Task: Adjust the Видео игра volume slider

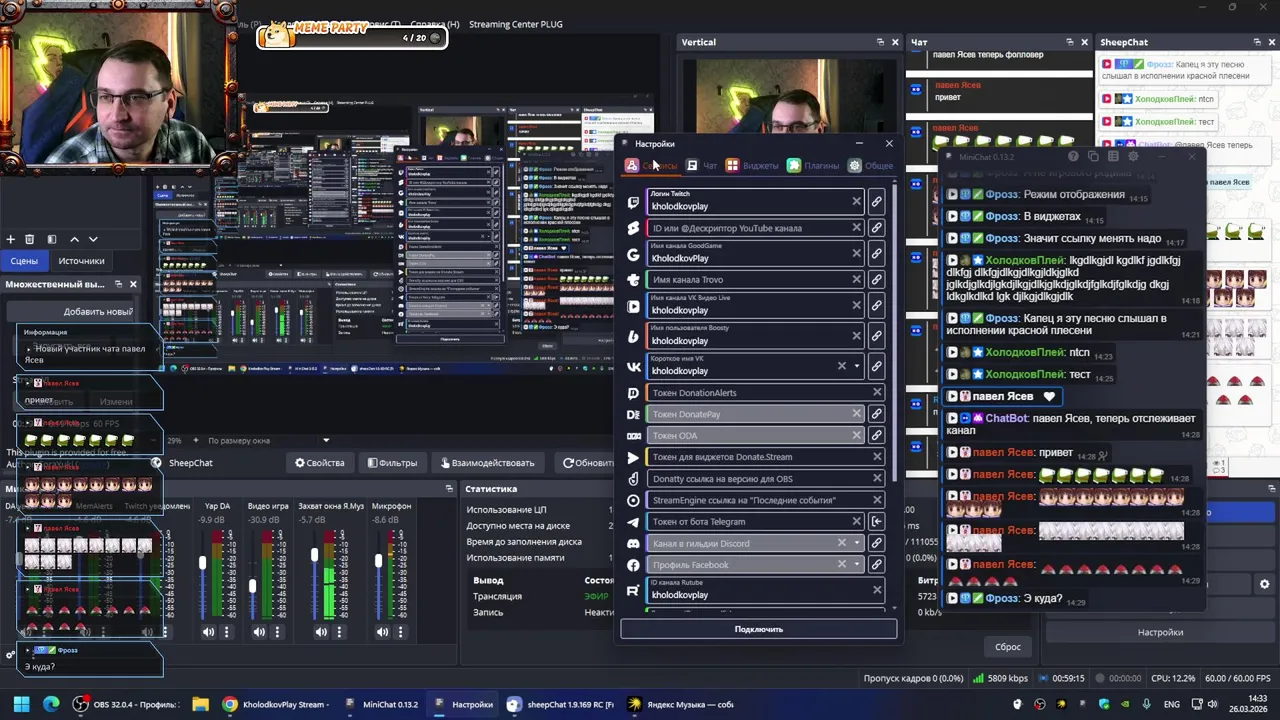Action: pyautogui.click(x=252, y=586)
